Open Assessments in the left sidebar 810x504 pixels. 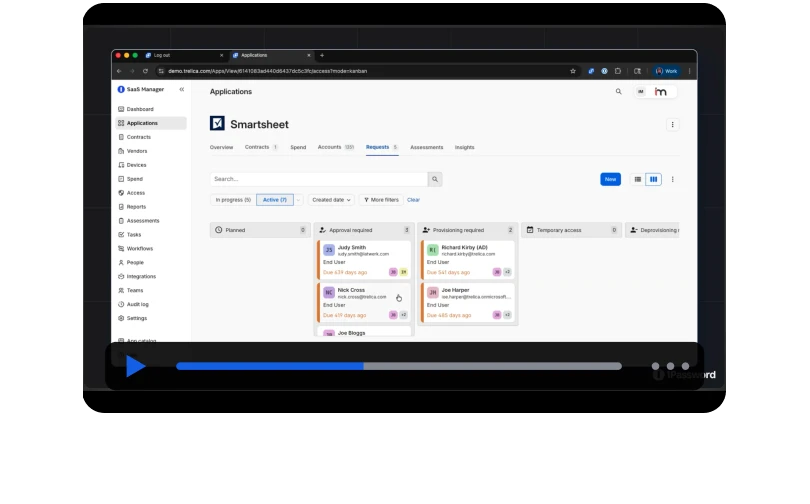pyautogui.click(x=143, y=220)
